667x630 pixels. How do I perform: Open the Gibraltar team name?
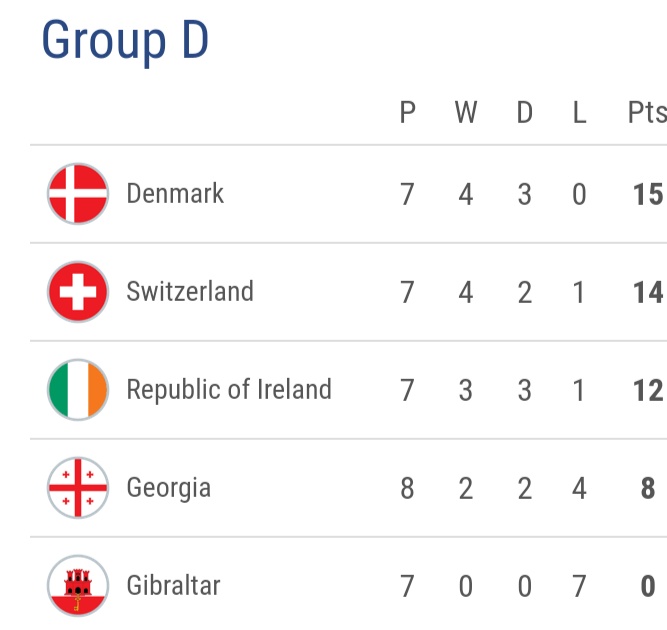point(174,585)
